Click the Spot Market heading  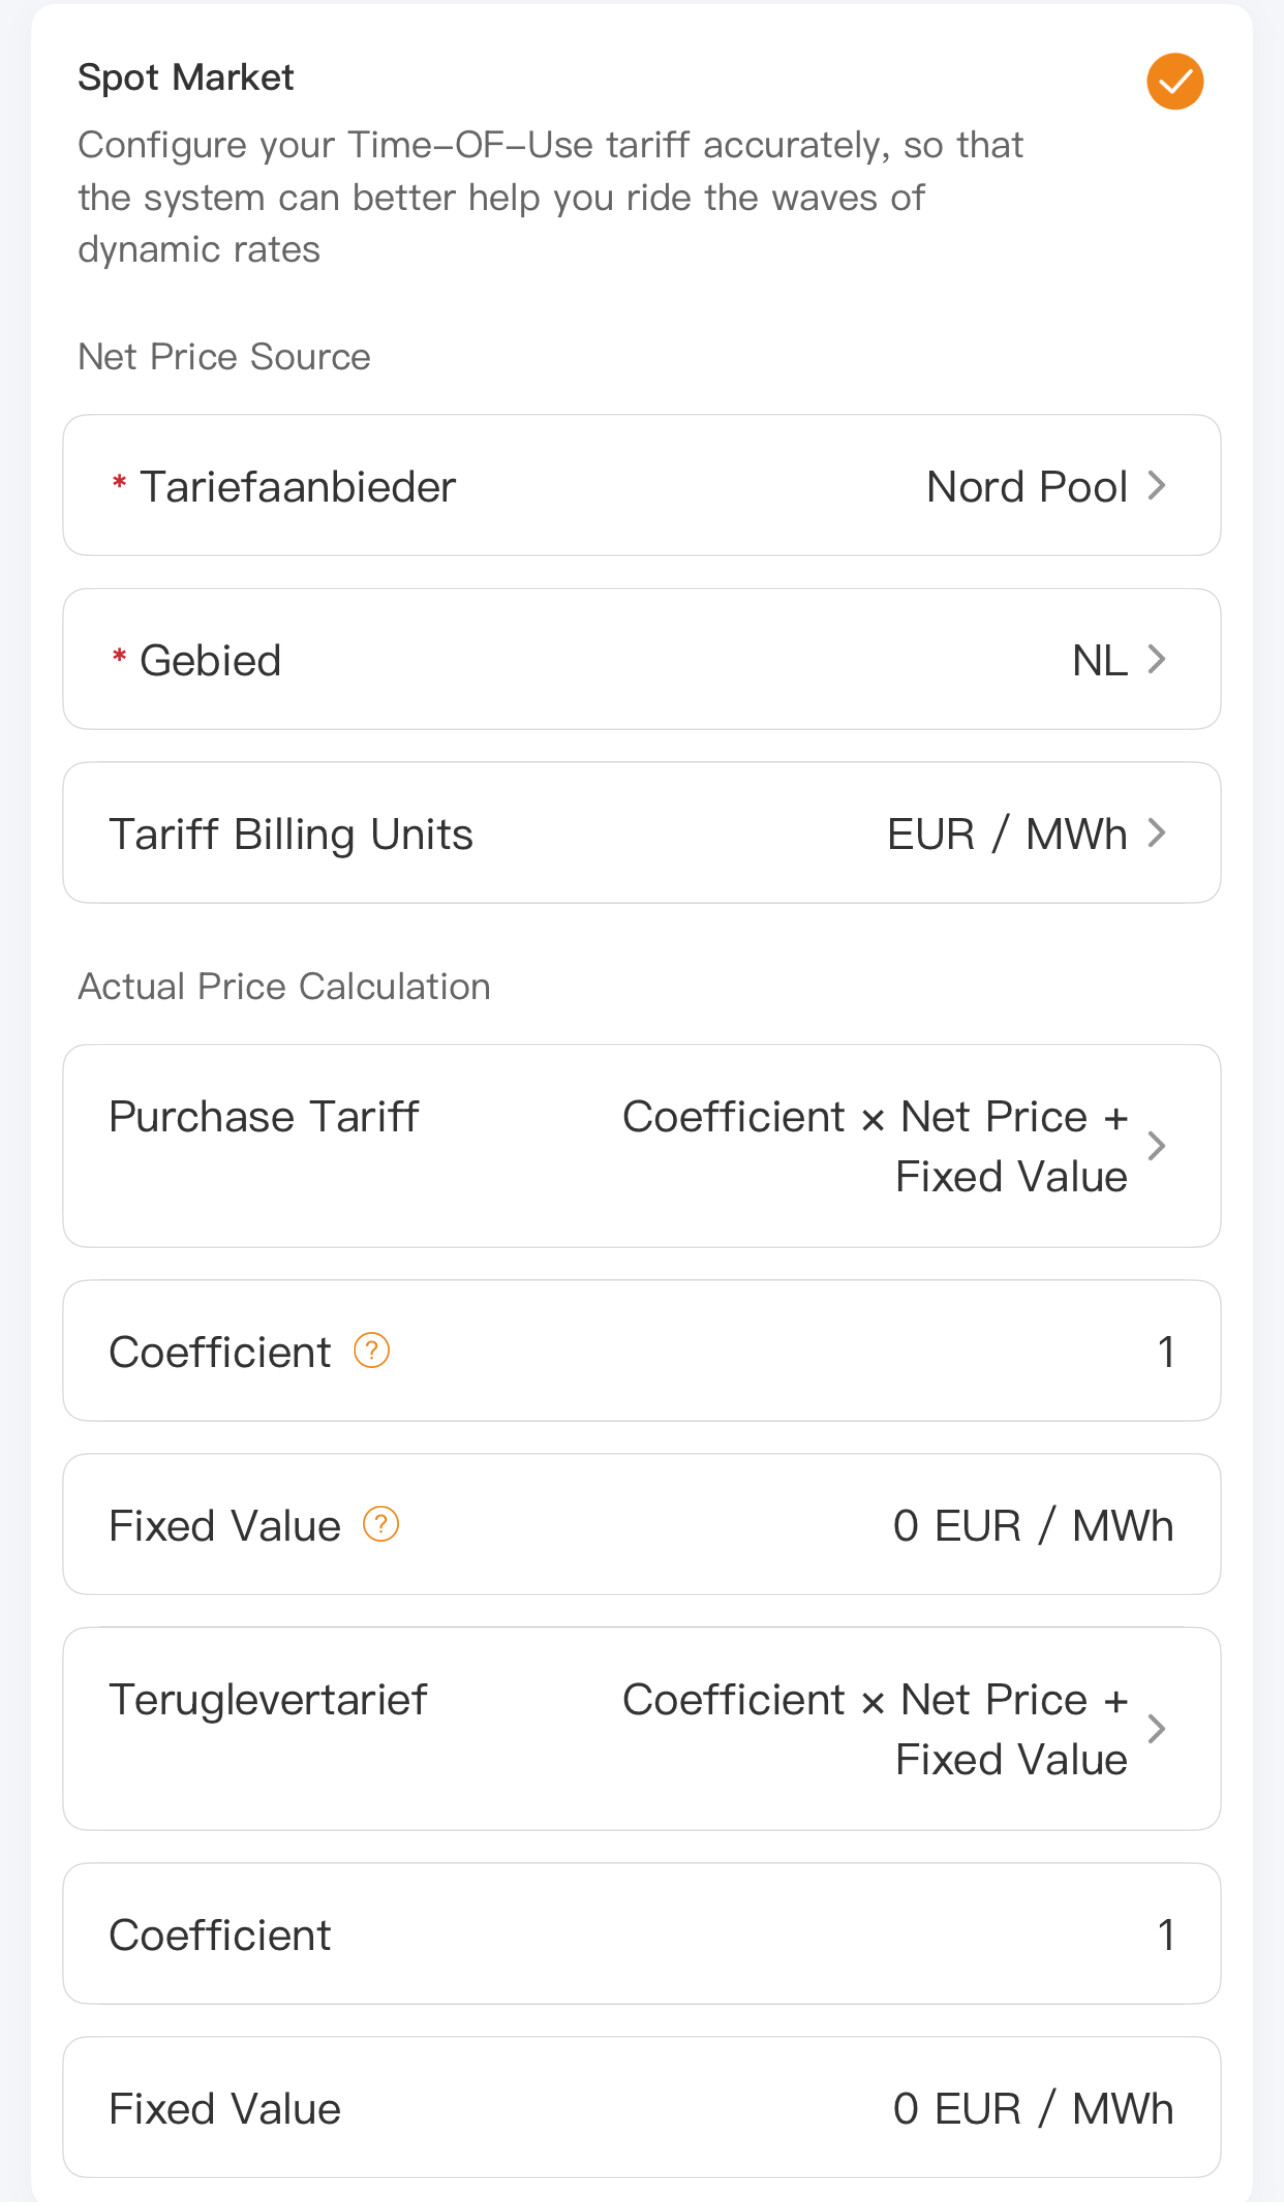pos(186,78)
